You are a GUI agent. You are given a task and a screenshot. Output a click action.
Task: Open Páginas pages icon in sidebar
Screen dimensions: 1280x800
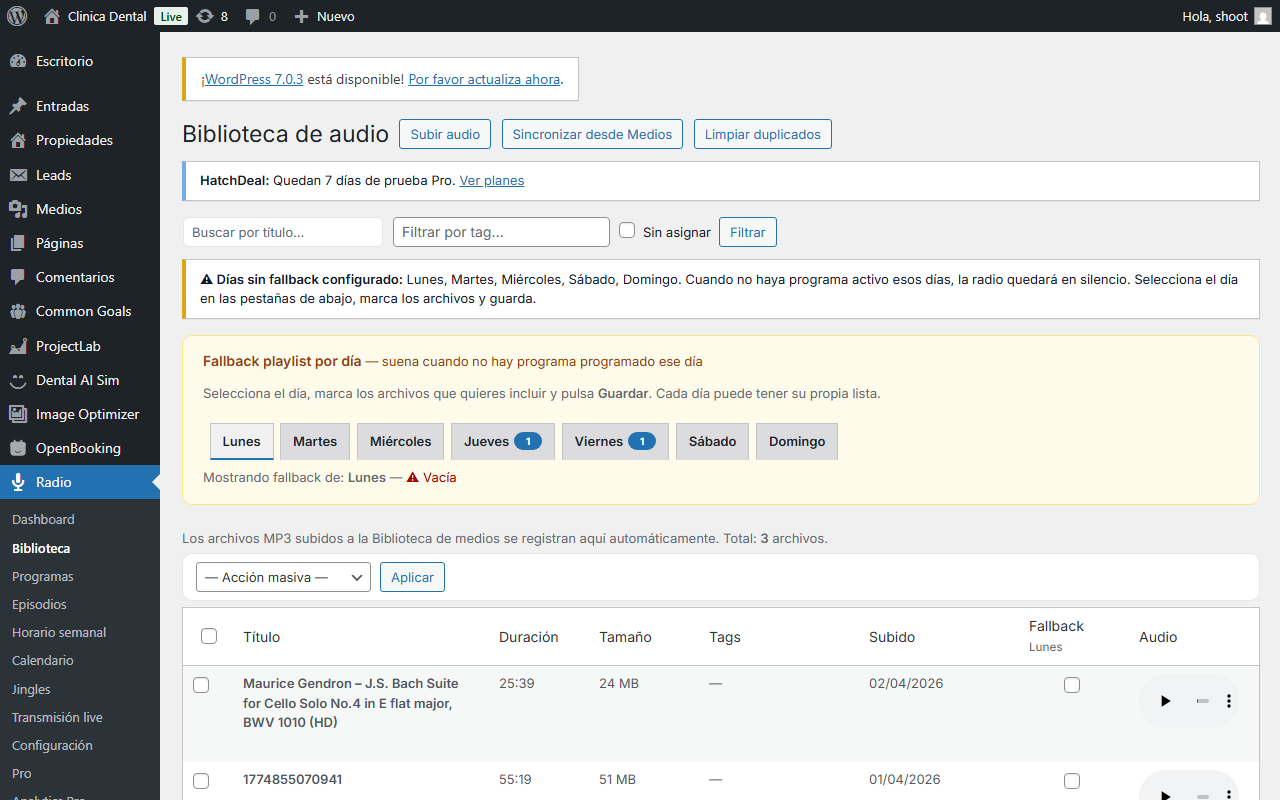[x=18, y=243]
